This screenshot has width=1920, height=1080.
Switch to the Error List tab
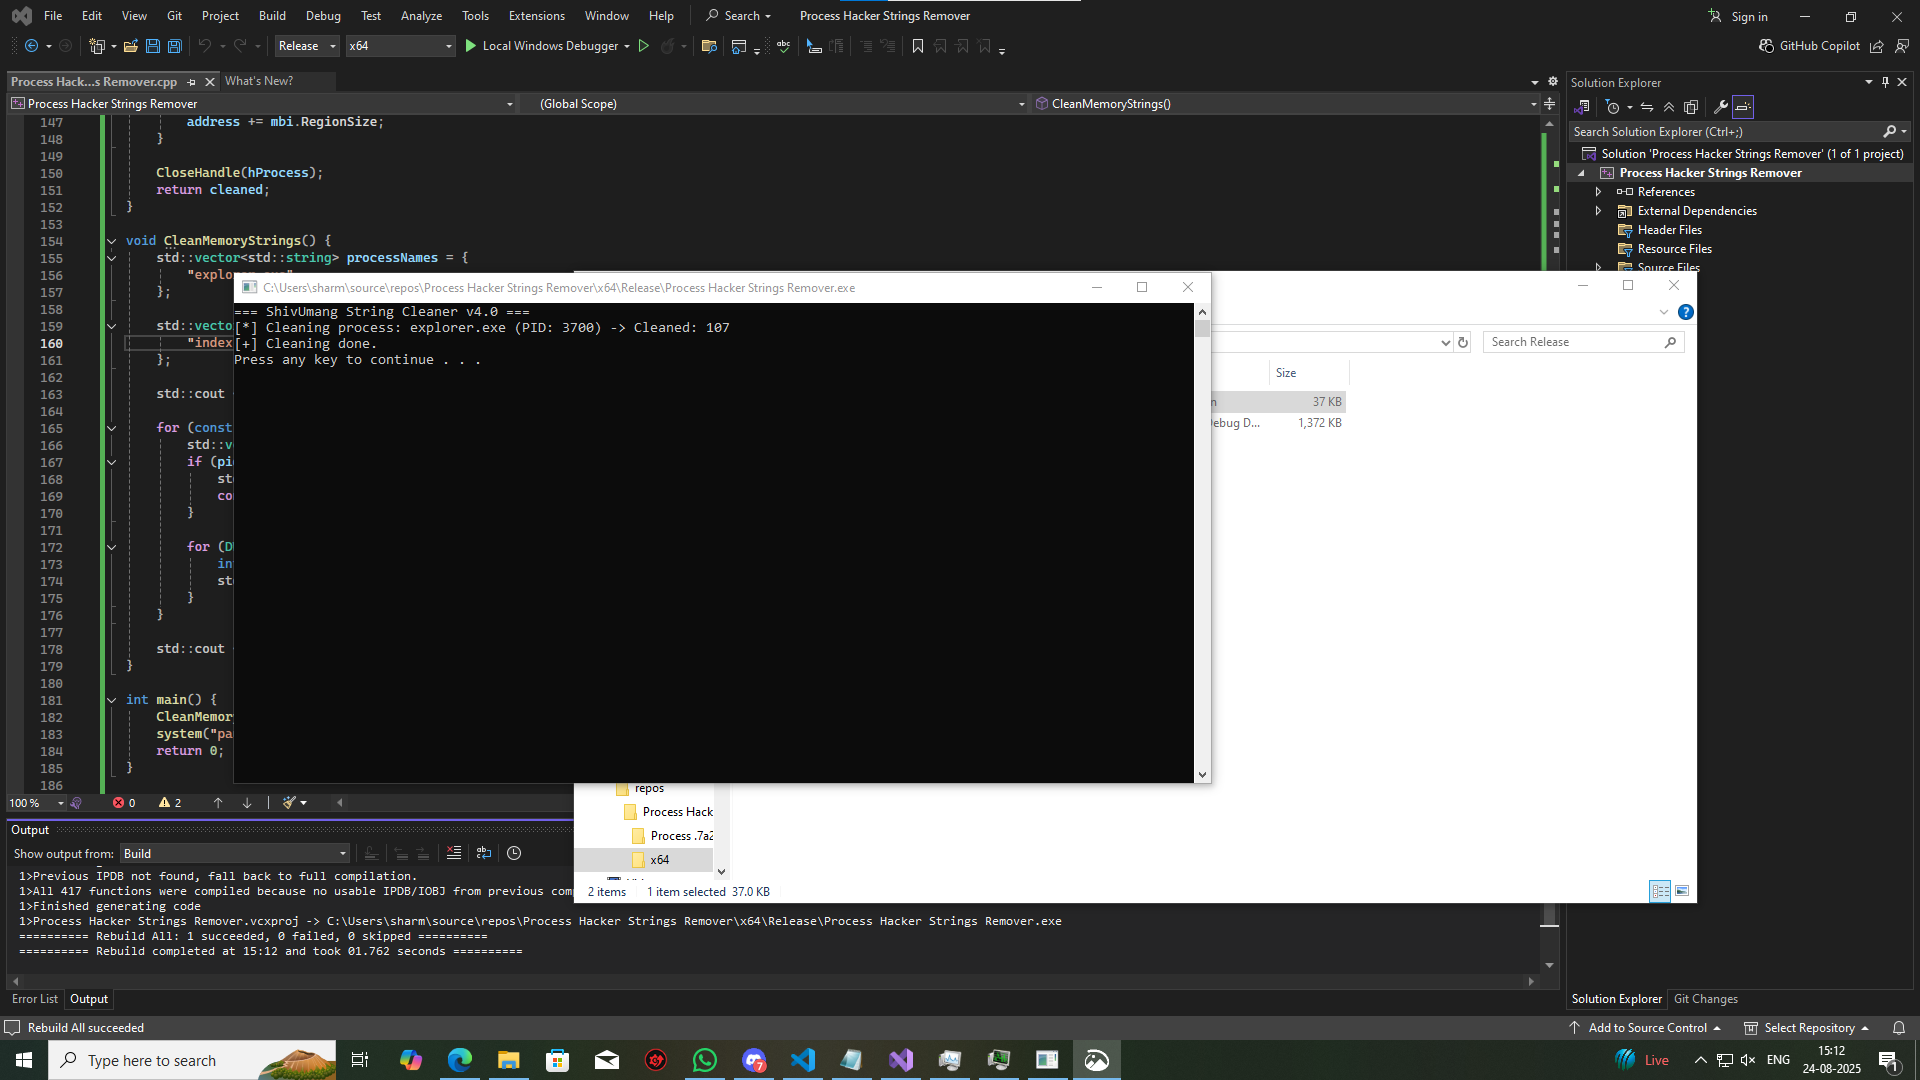pos(35,999)
